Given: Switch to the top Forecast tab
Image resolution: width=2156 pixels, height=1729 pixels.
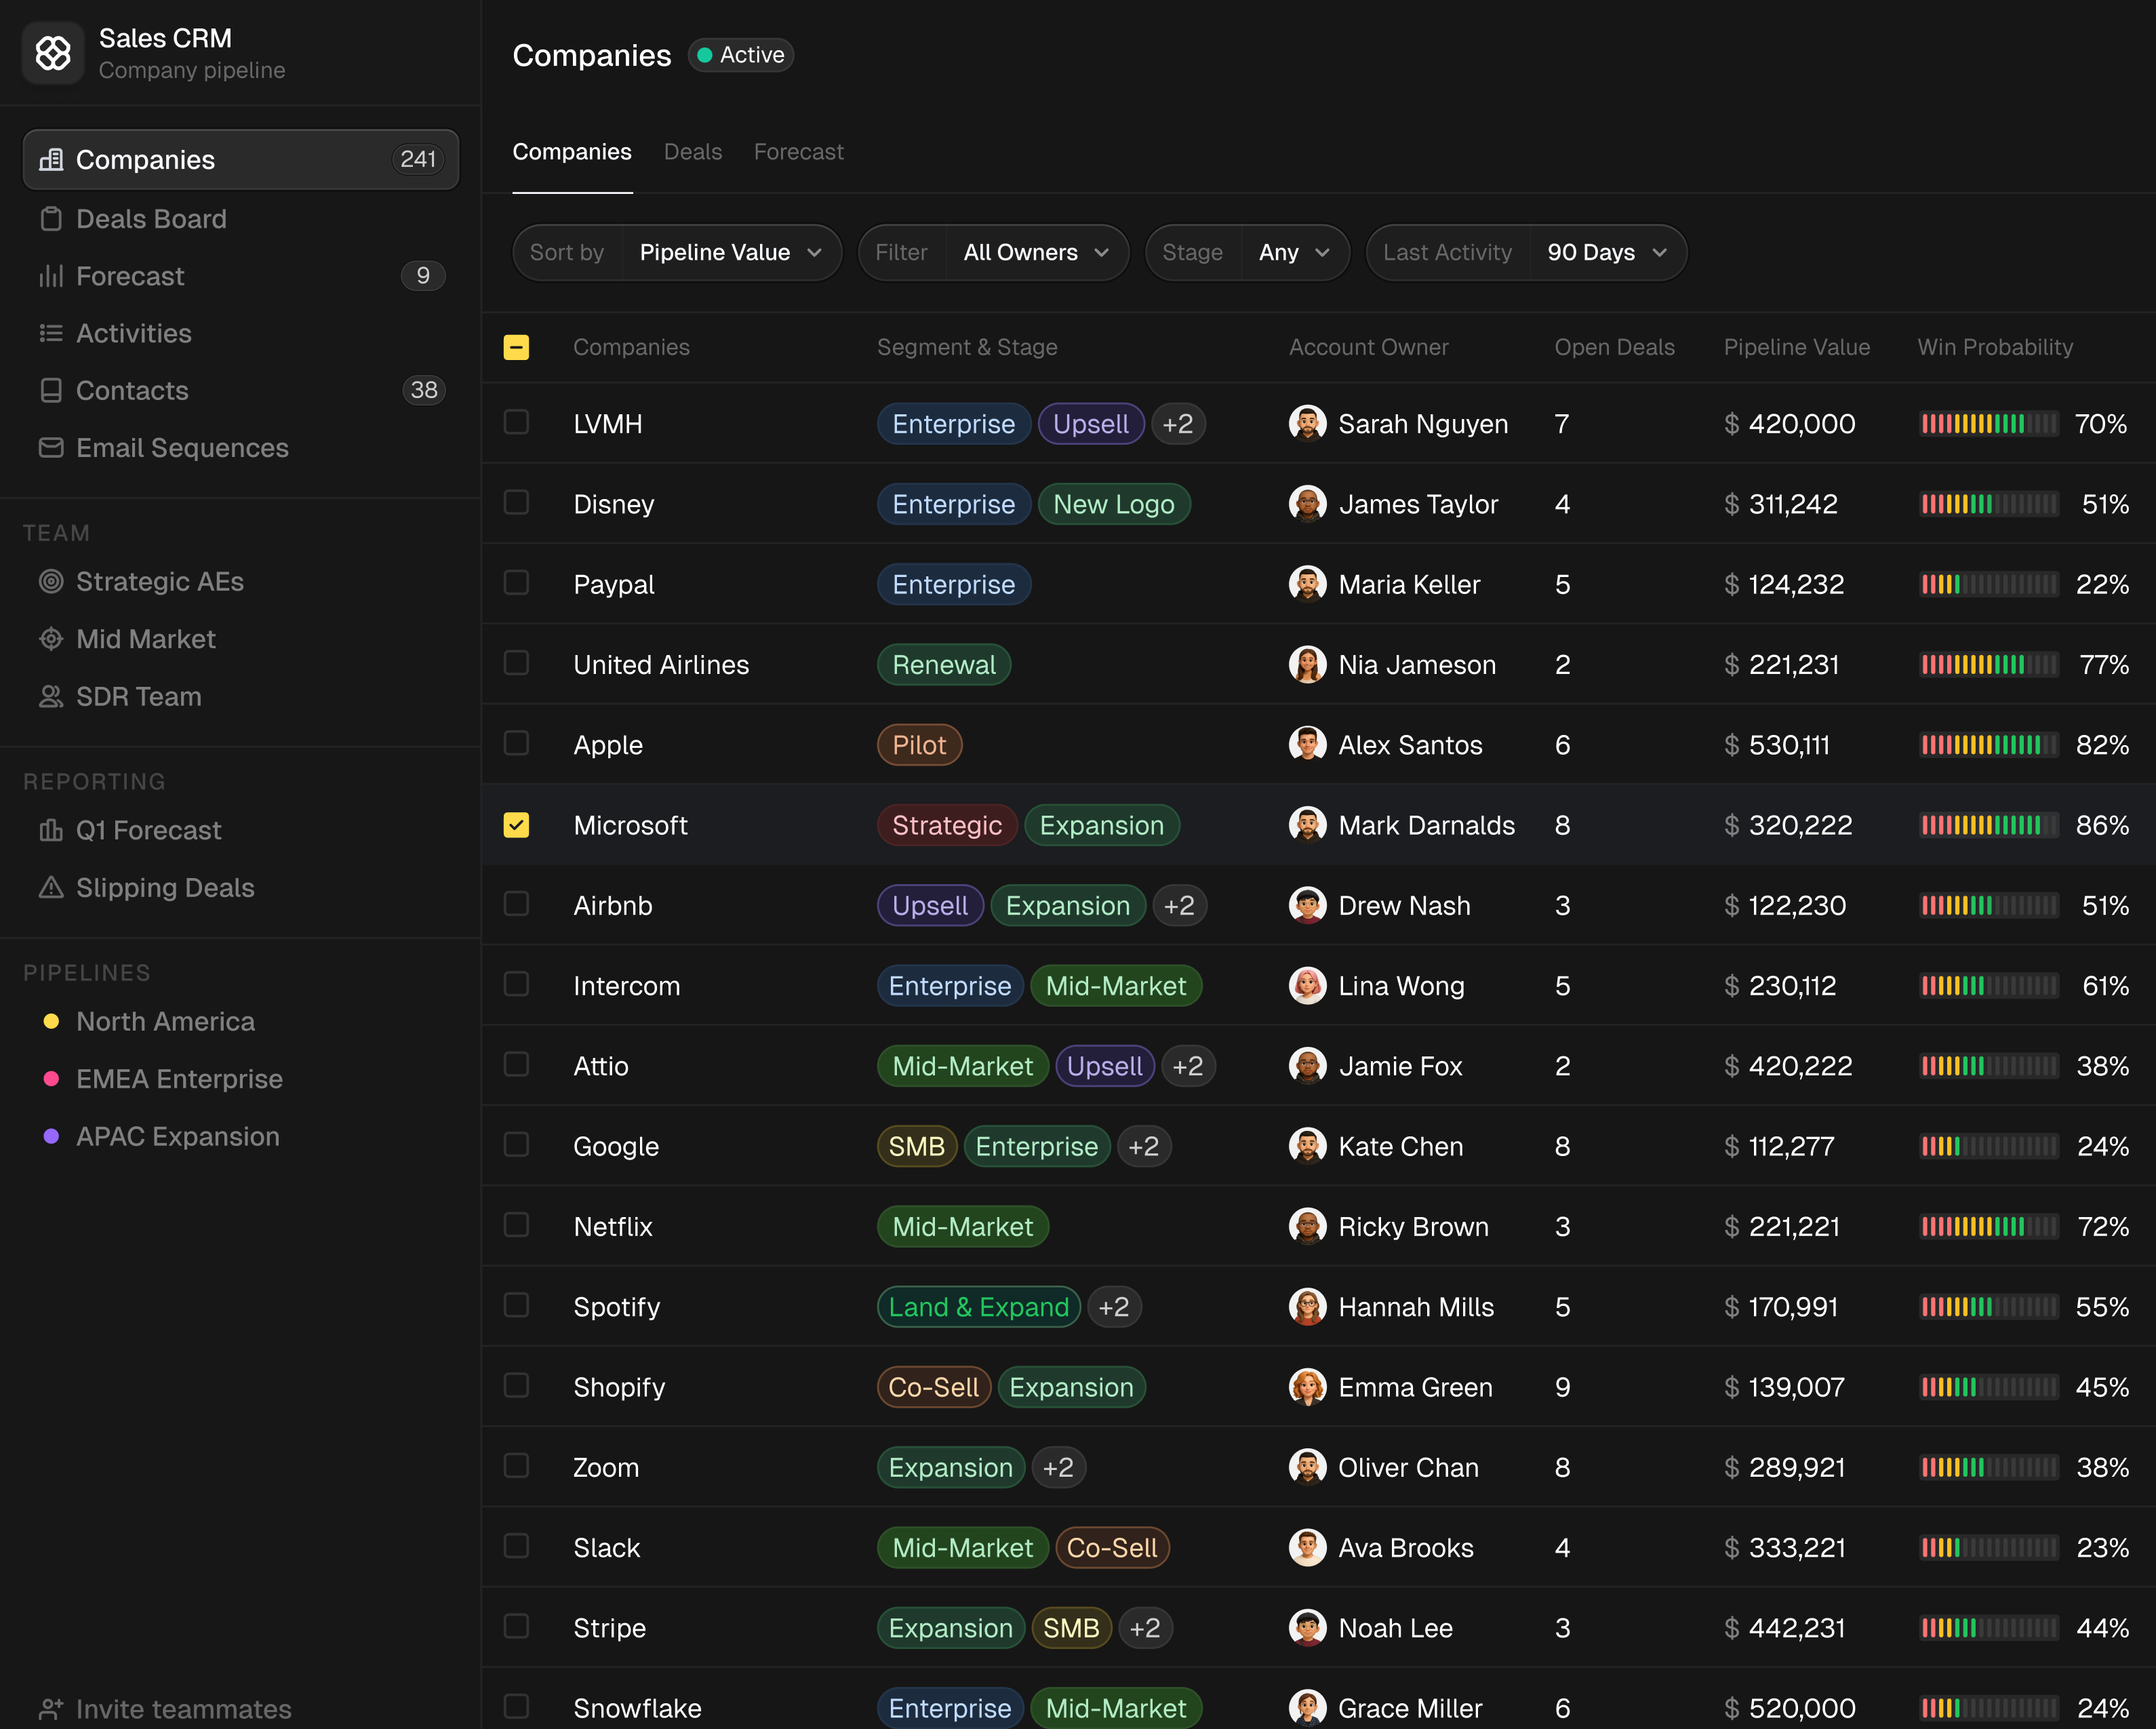Looking at the screenshot, I should 798,152.
